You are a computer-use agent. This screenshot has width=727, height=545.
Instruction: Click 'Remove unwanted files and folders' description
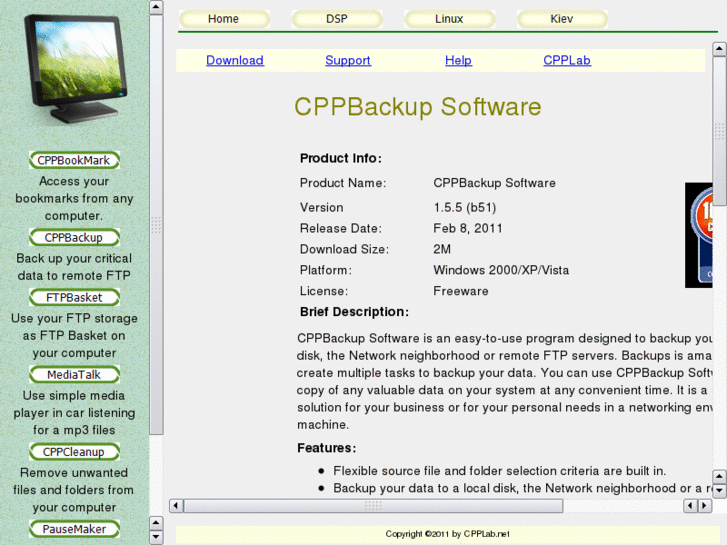point(74,490)
